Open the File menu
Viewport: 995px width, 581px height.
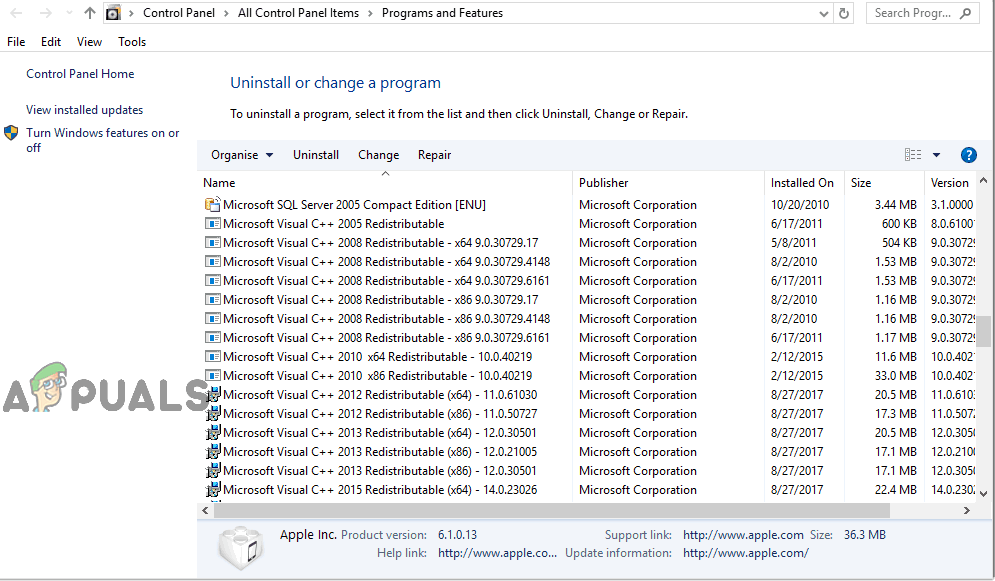pyautogui.click(x=16, y=42)
